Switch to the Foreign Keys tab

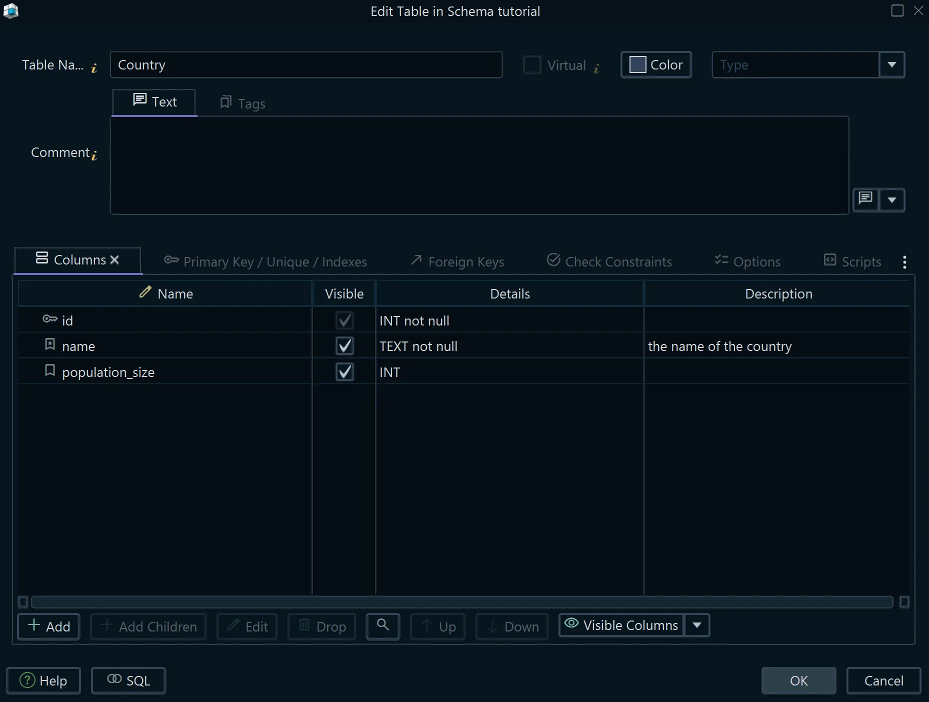[457, 261]
